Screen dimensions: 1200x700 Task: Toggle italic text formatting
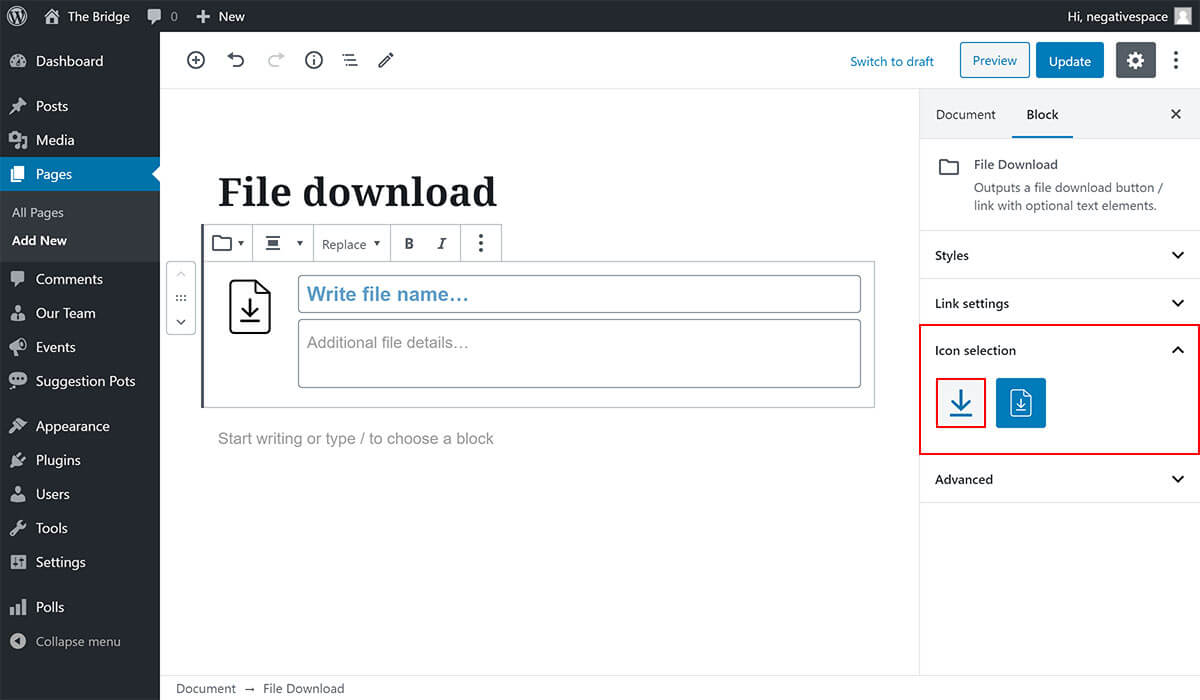tap(441, 244)
